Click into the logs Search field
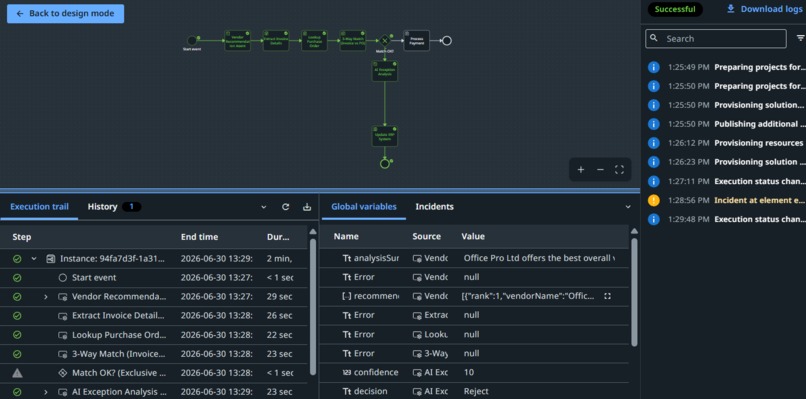This screenshot has height=399, width=806. 716,39
